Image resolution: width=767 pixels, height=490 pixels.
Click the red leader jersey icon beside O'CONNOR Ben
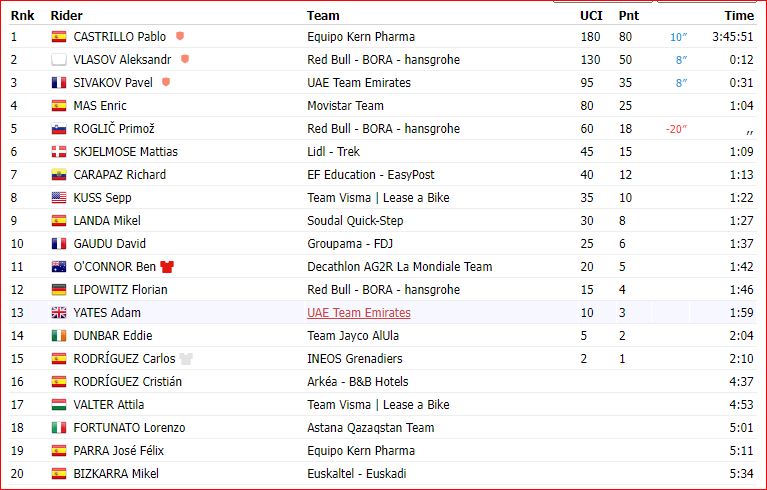click(167, 267)
